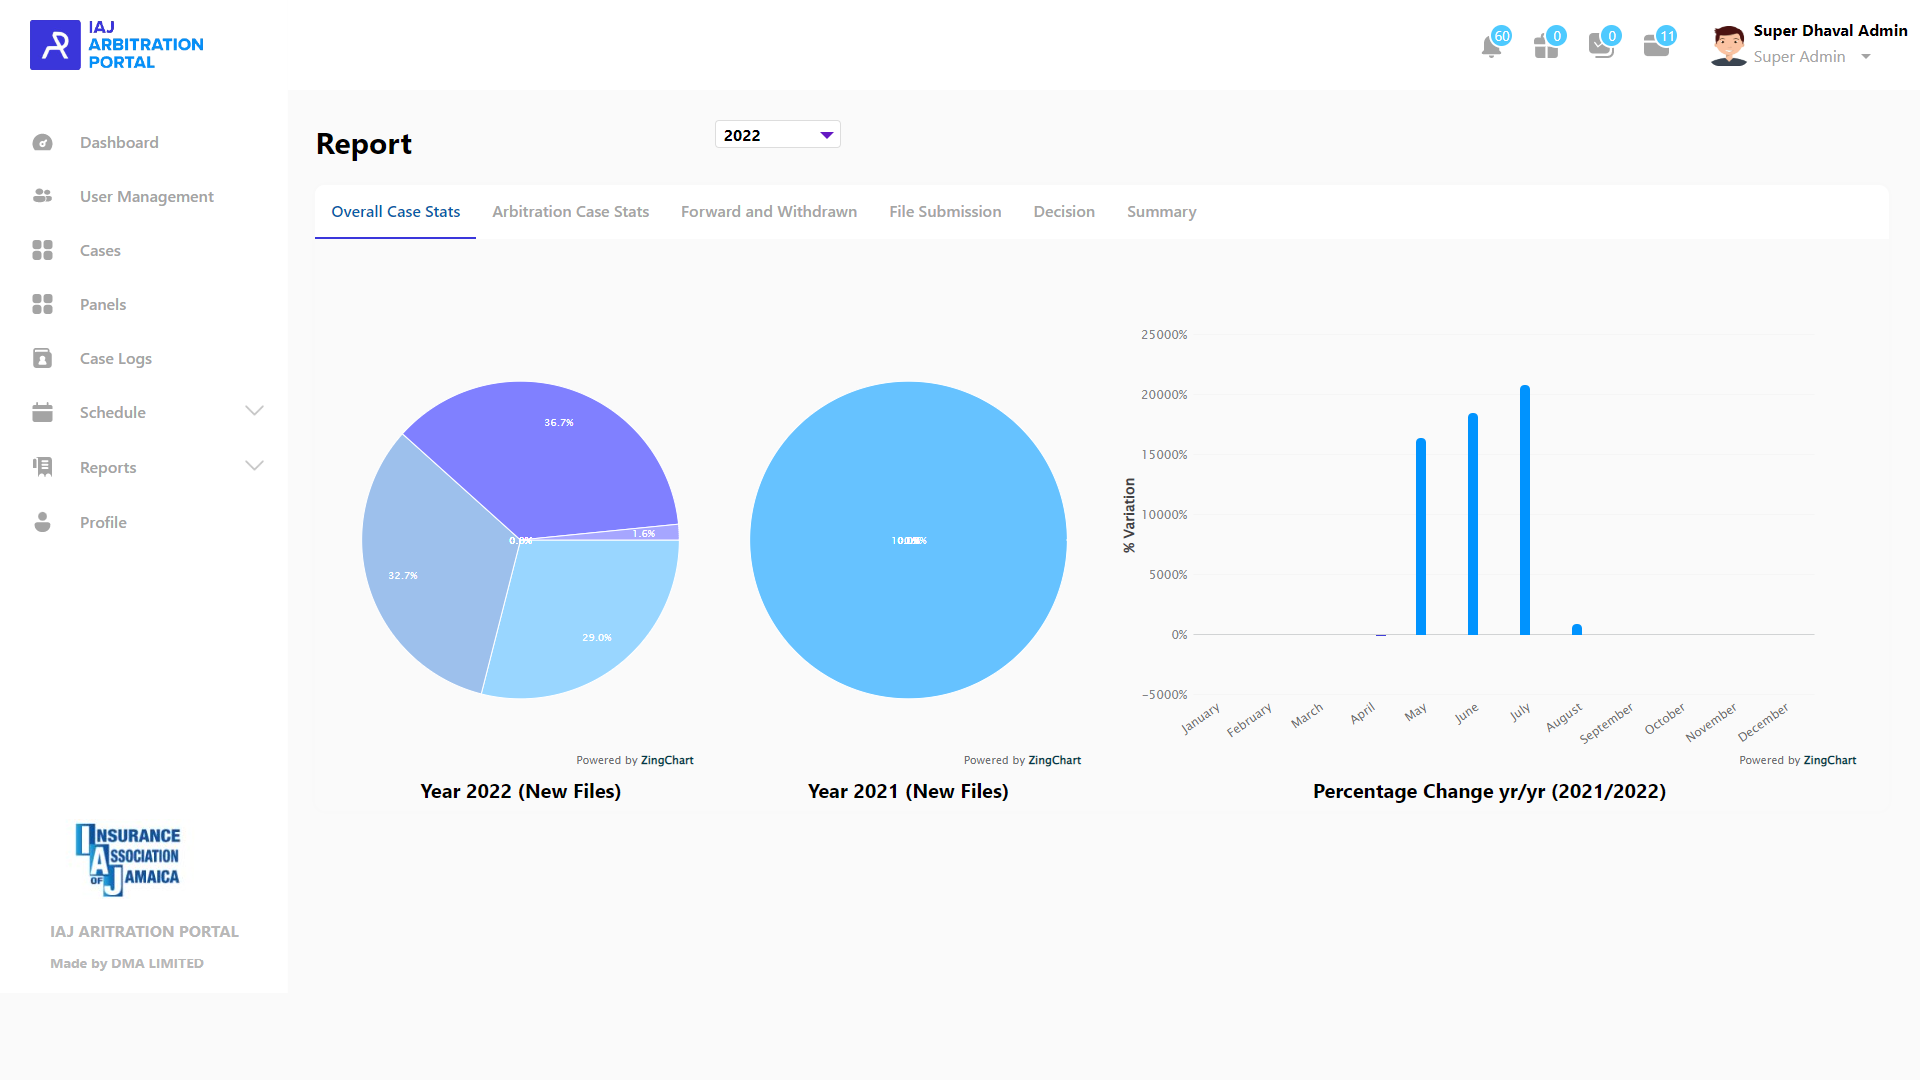This screenshot has height=1081, width=1920.
Task: Expand the Reports submenu chevron
Action: tap(254, 466)
